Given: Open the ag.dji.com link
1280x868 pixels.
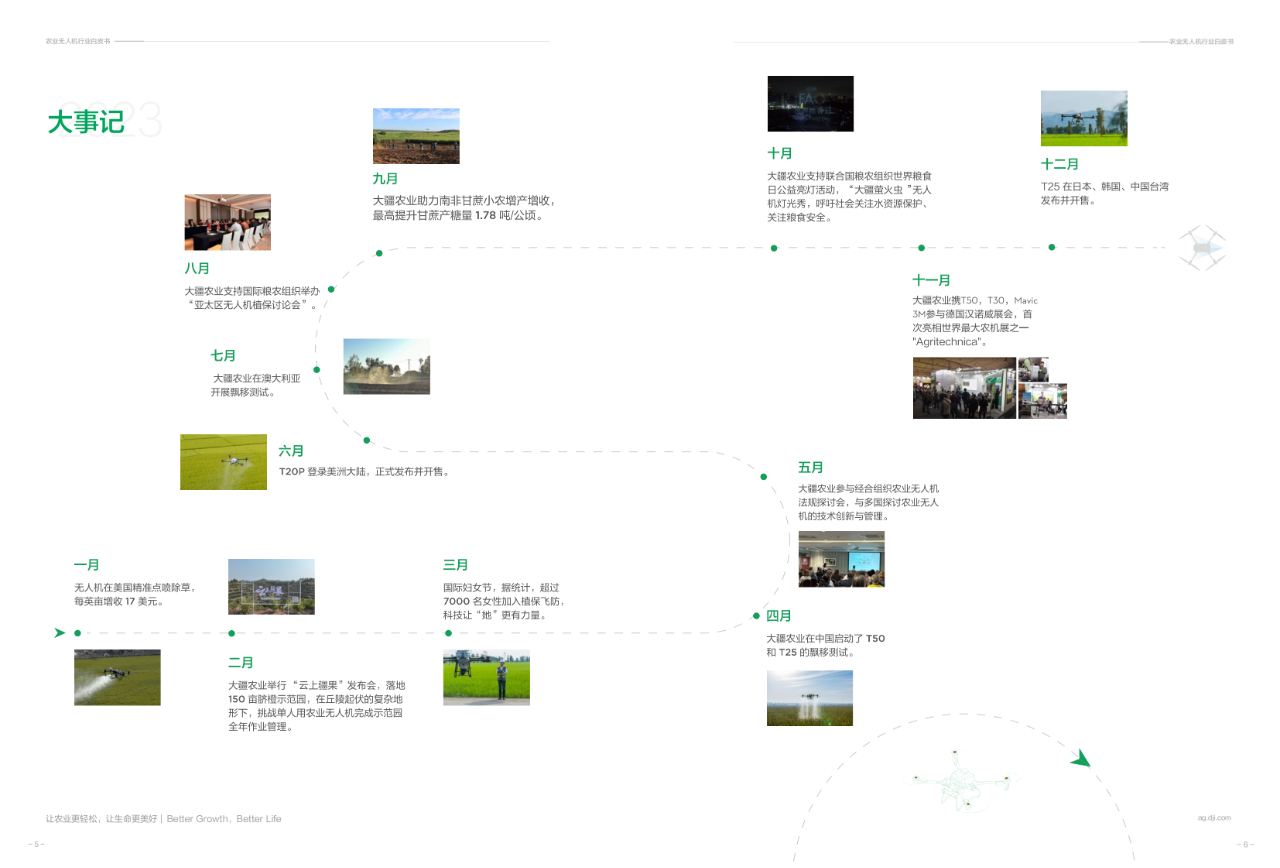Looking at the screenshot, I should click(x=1214, y=817).
